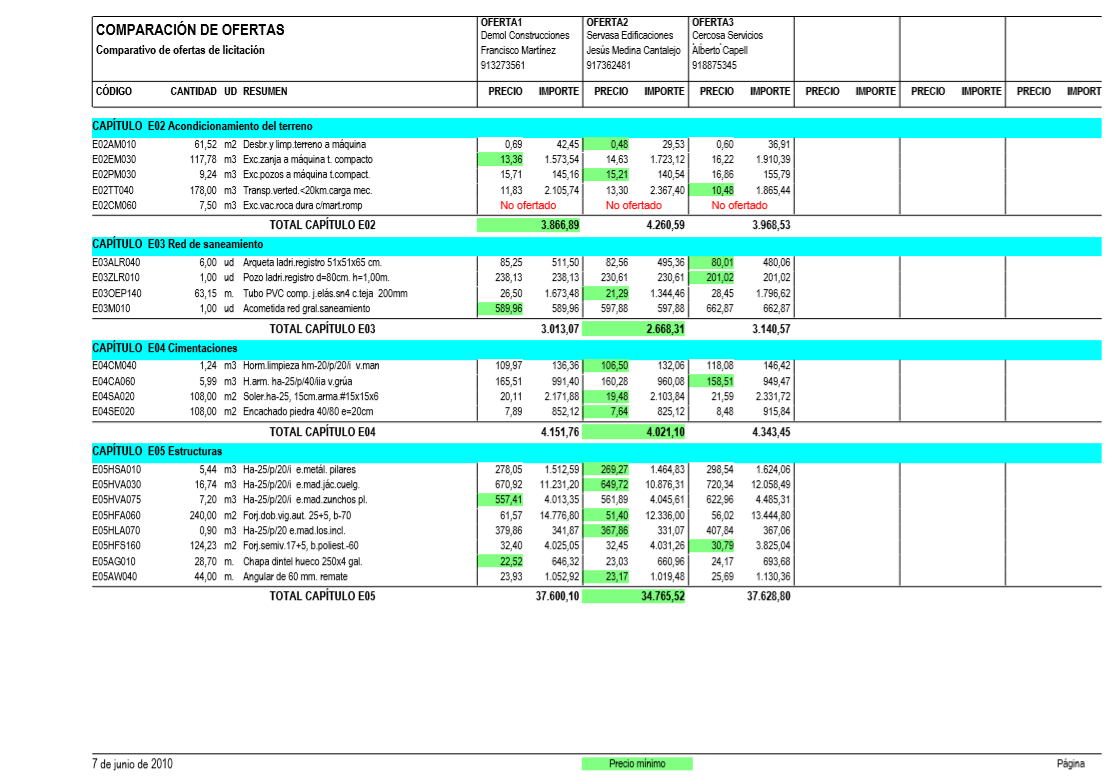
Task: Click the CAPÍTULO E03 Red de saneamiento bar
Action: pyautogui.click(x=177, y=244)
